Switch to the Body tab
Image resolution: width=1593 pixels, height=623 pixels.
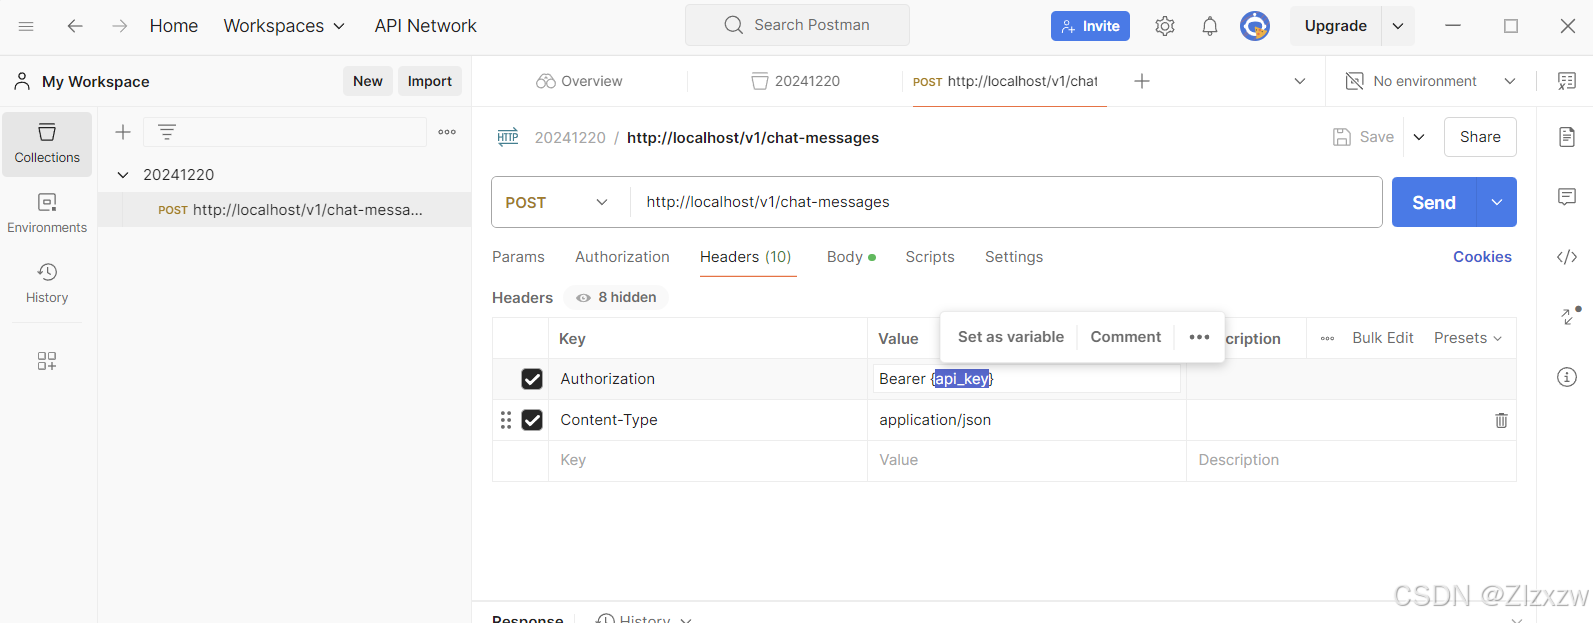pos(851,257)
